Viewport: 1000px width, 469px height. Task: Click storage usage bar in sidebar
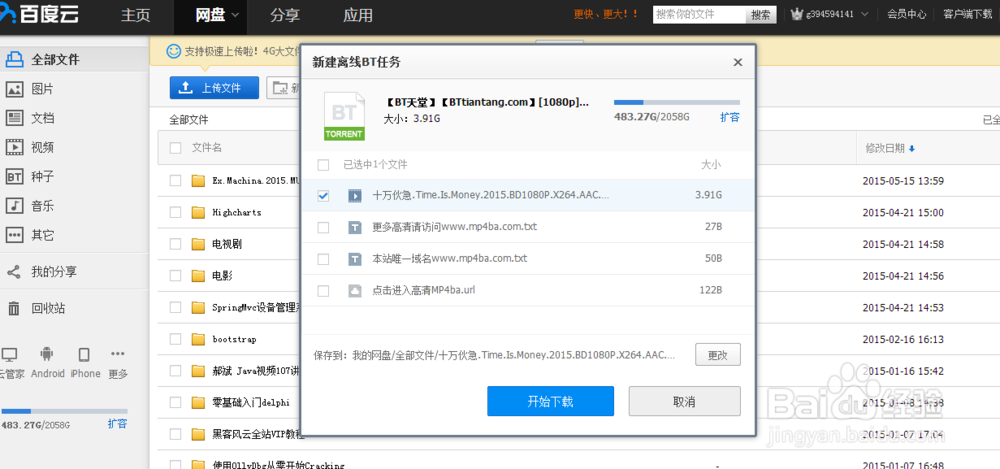64,412
